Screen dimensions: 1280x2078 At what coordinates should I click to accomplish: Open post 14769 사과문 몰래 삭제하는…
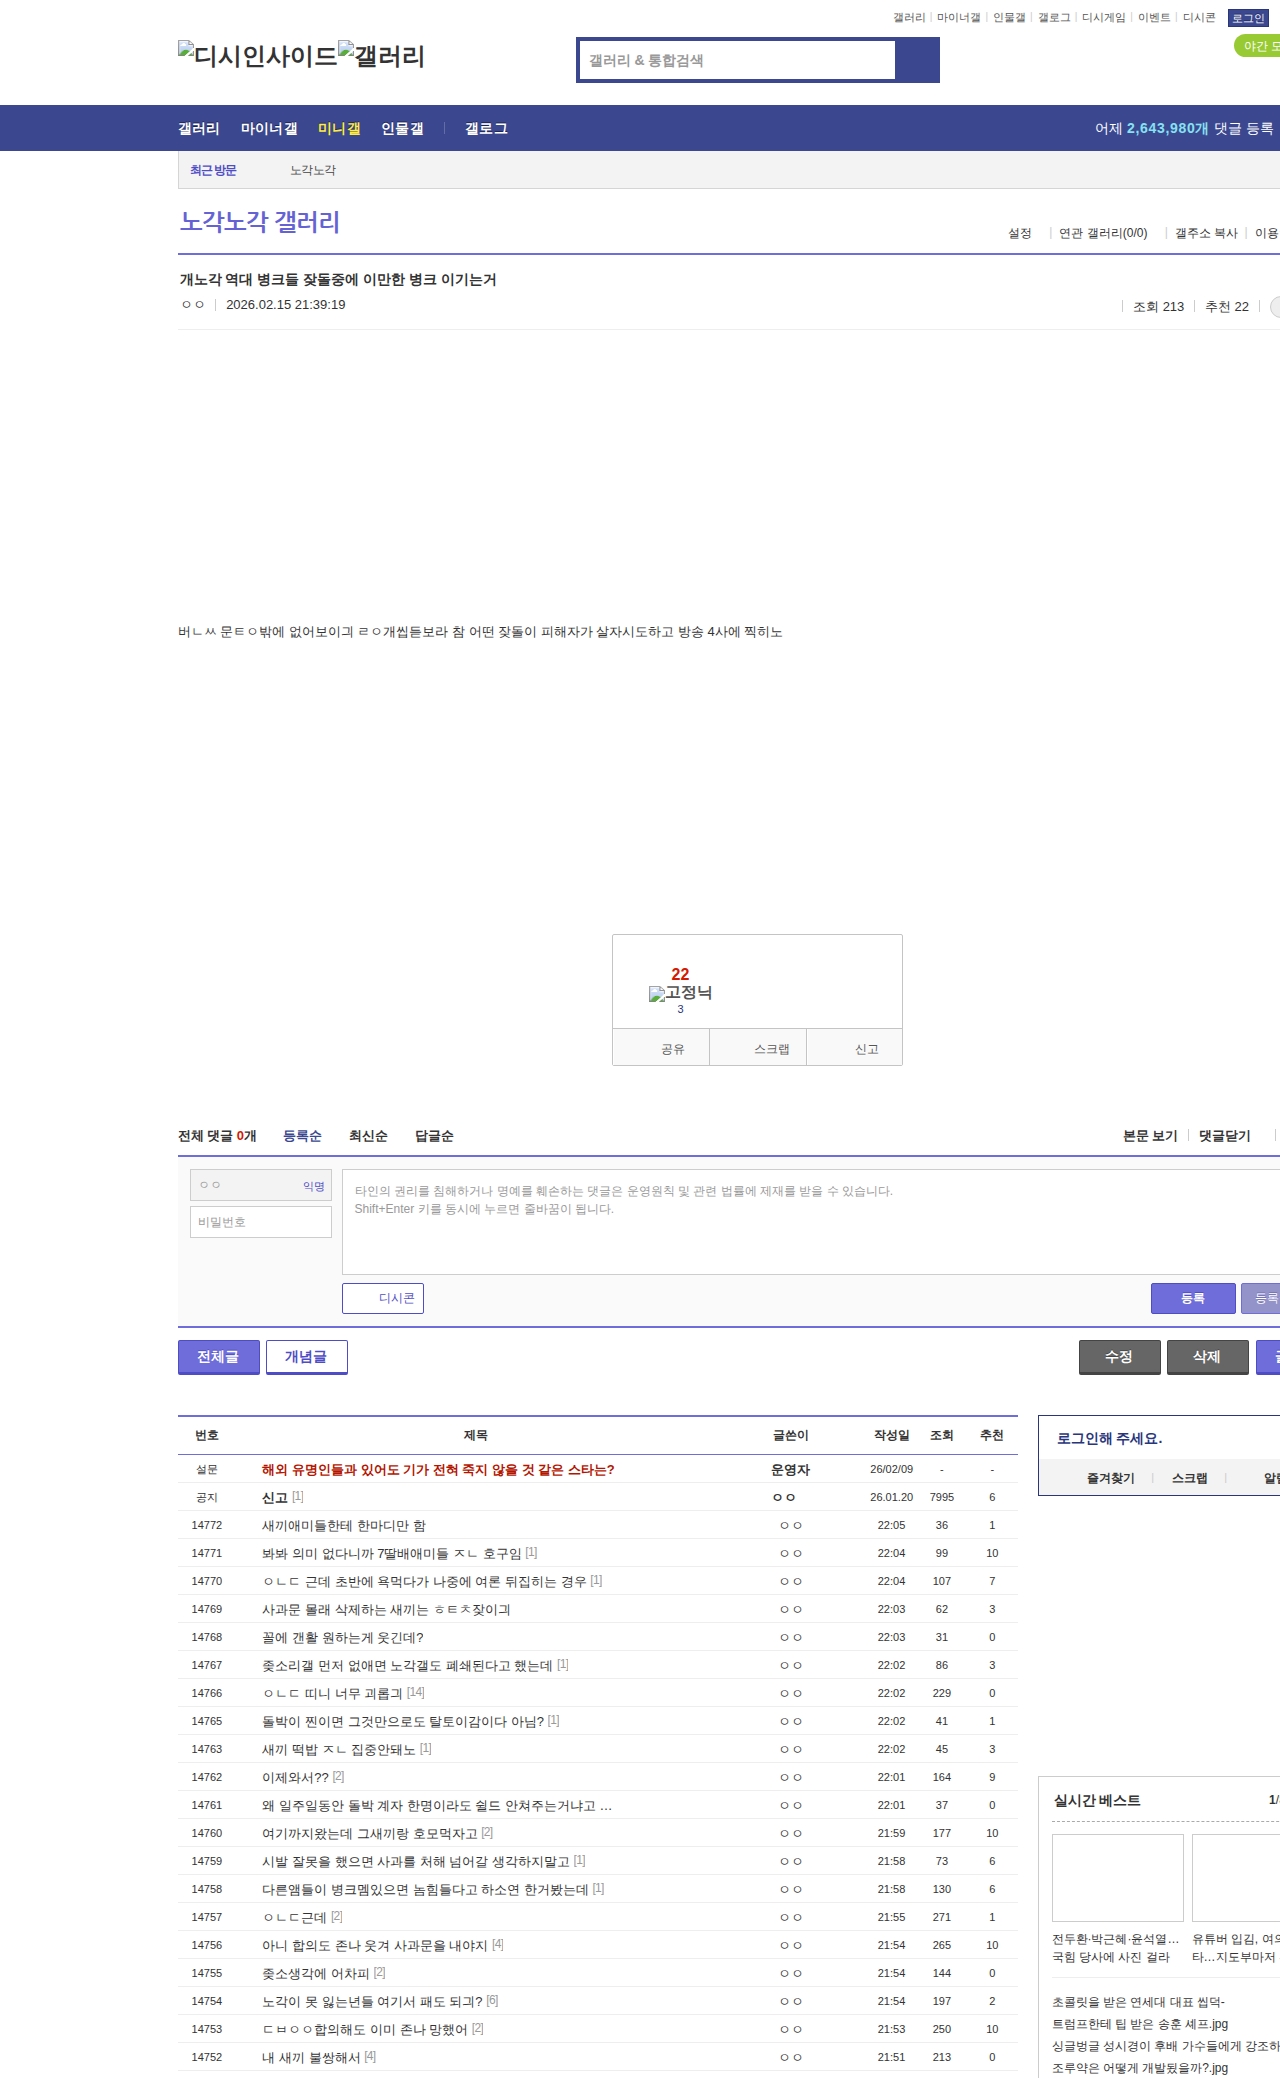(386, 1610)
